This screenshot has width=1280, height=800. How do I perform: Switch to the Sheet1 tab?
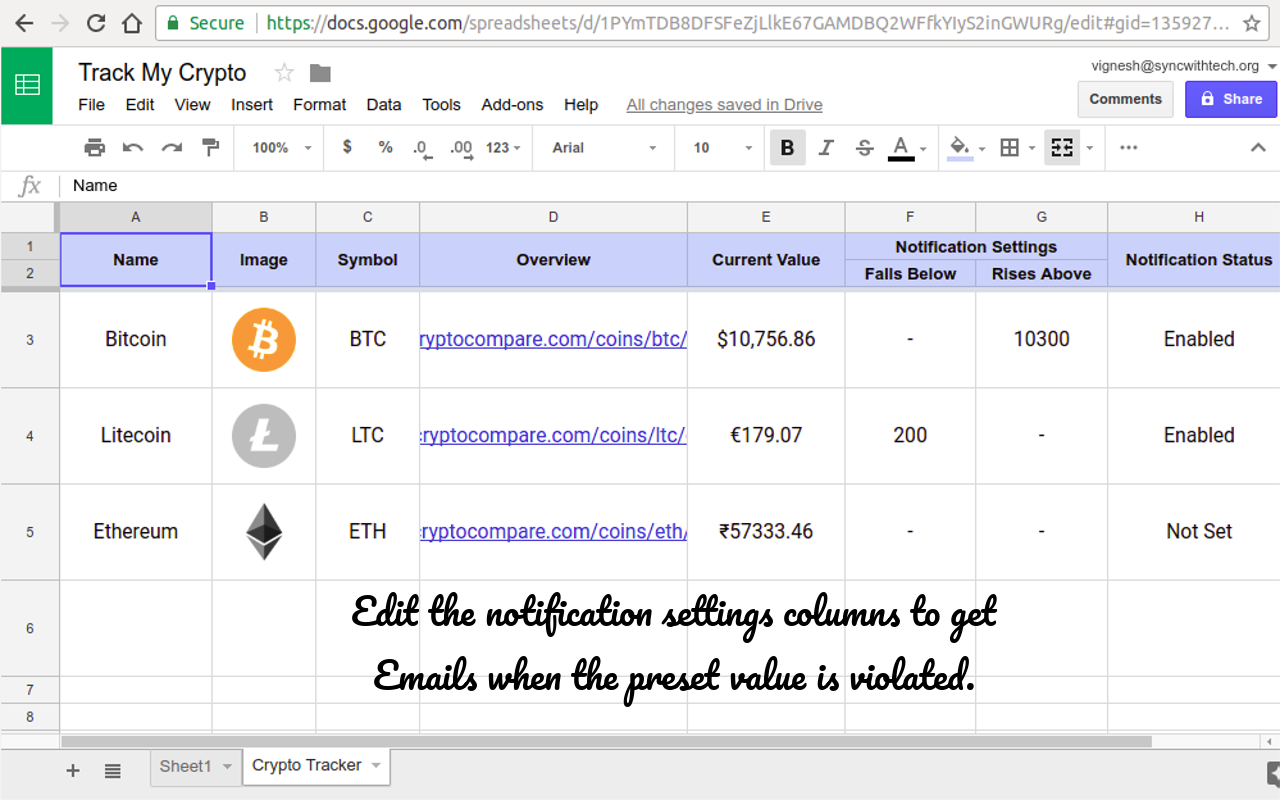pyautogui.click(x=186, y=766)
